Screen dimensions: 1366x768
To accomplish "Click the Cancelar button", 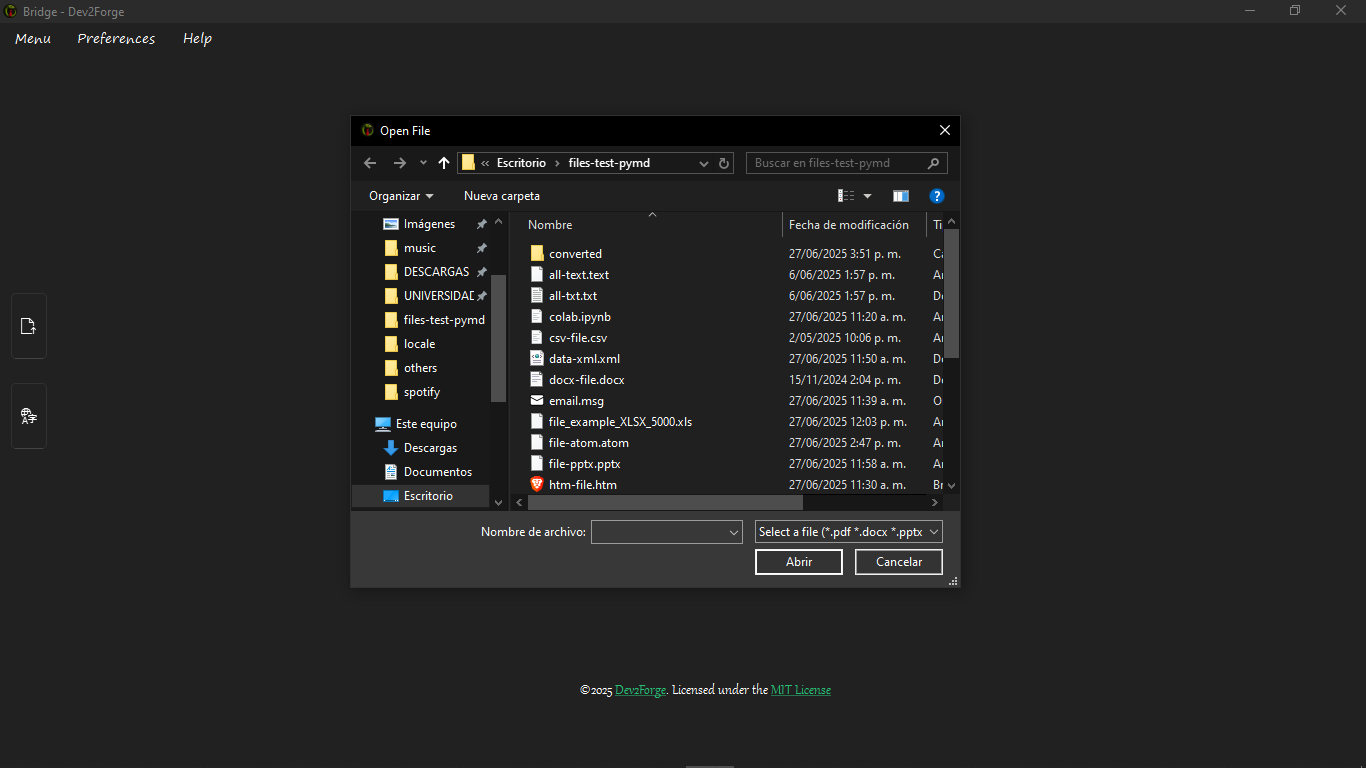I will 899,562.
